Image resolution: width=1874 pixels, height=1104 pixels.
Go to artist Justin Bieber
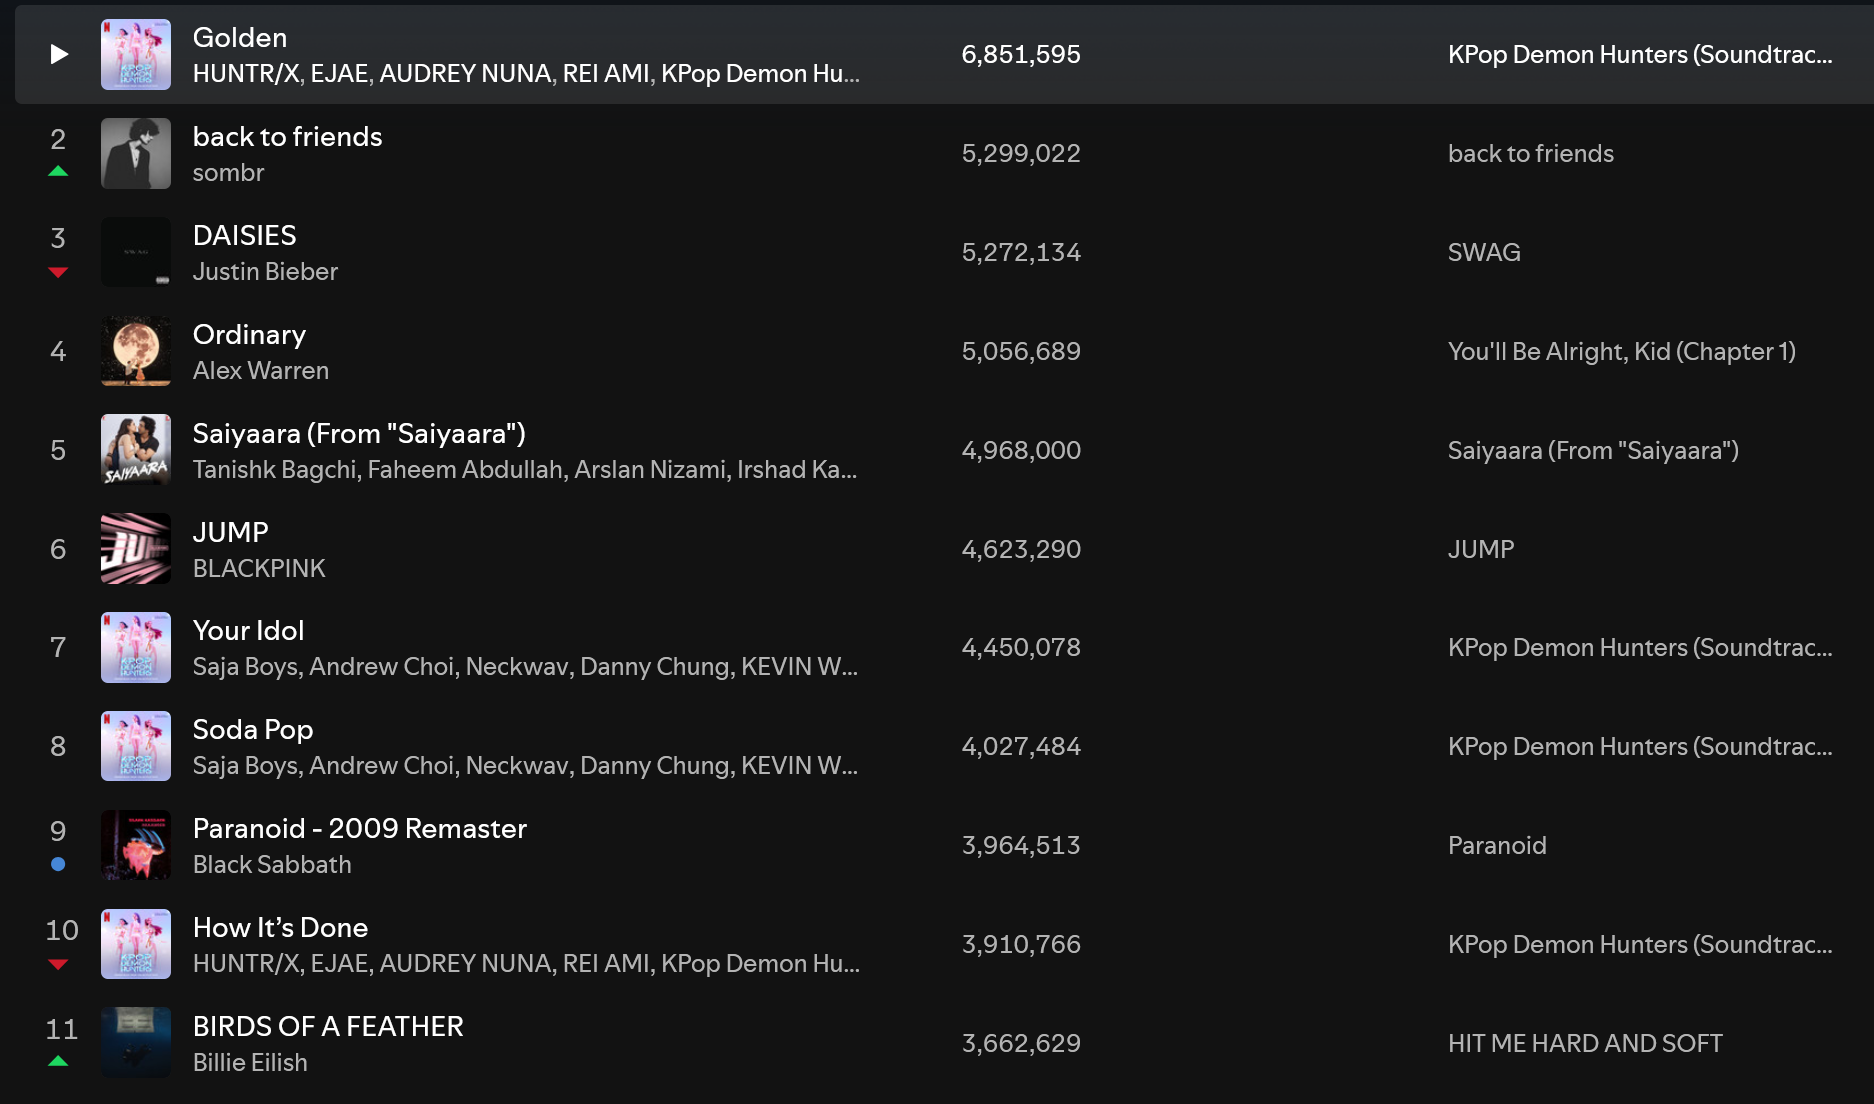coord(265,271)
